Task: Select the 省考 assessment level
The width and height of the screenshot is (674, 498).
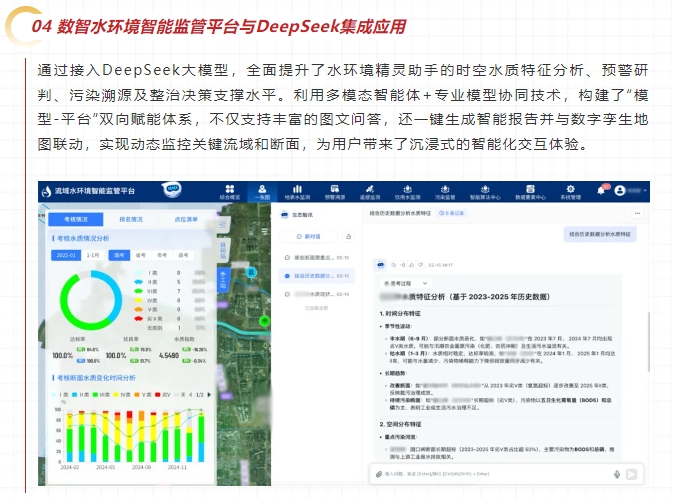Action: click(x=141, y=255)
